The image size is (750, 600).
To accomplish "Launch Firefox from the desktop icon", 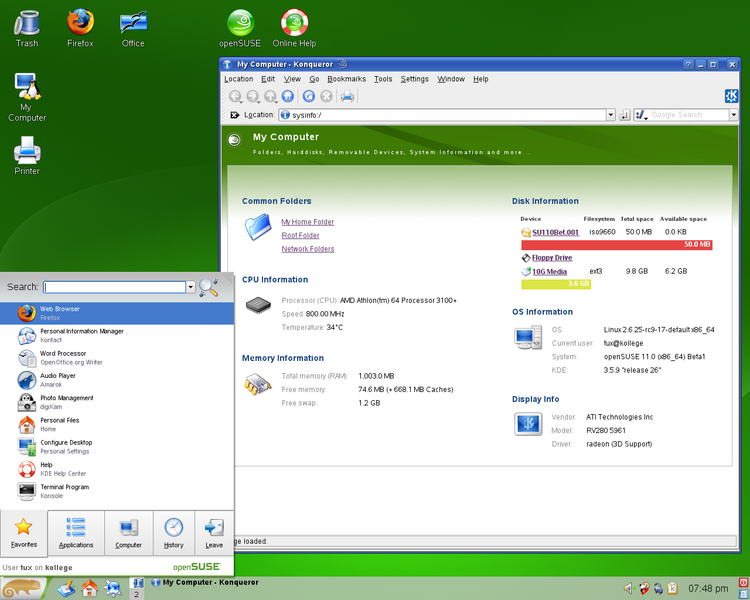I will click(x=80, y=29).
